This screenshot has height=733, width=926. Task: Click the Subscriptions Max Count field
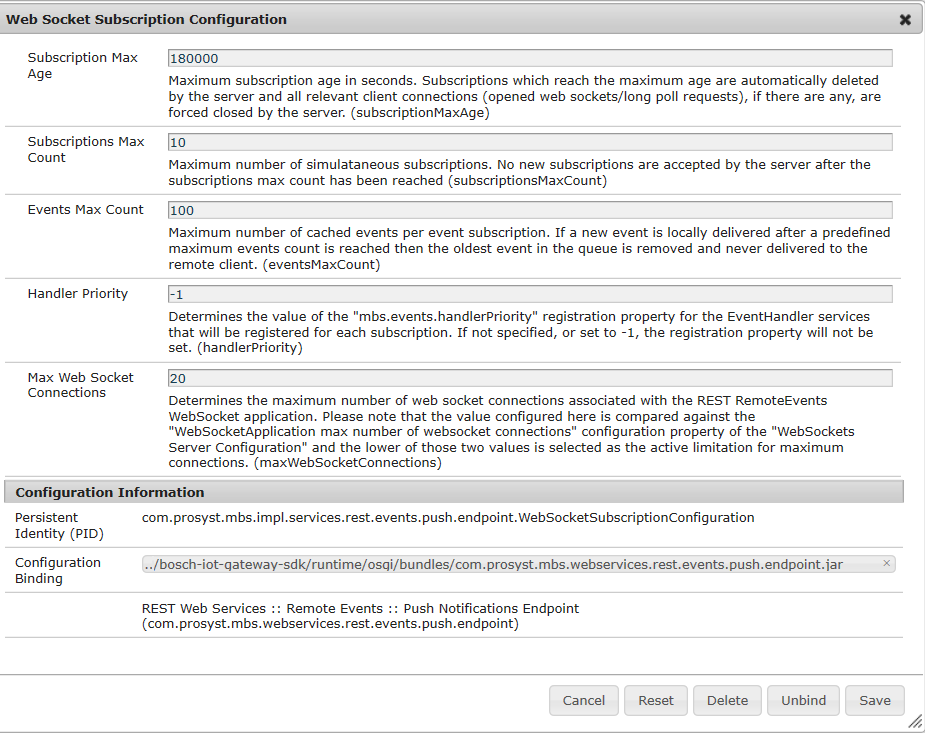(x=530, y=142)
